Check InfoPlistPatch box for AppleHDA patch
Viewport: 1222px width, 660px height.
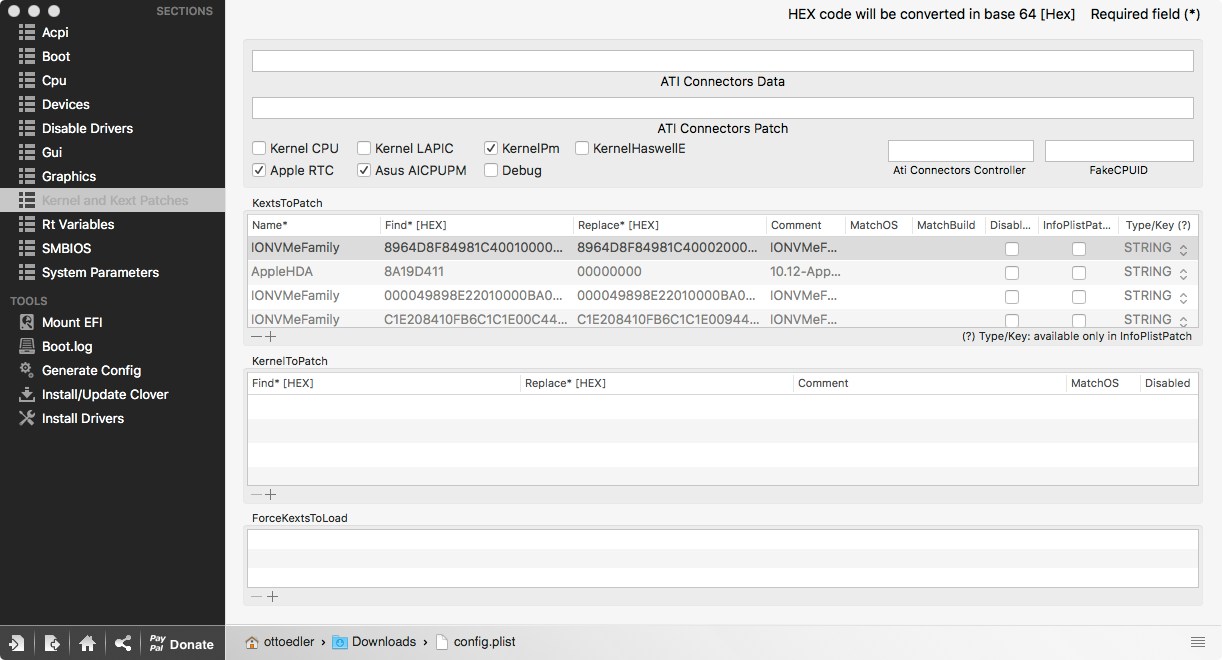(1079, 272)
